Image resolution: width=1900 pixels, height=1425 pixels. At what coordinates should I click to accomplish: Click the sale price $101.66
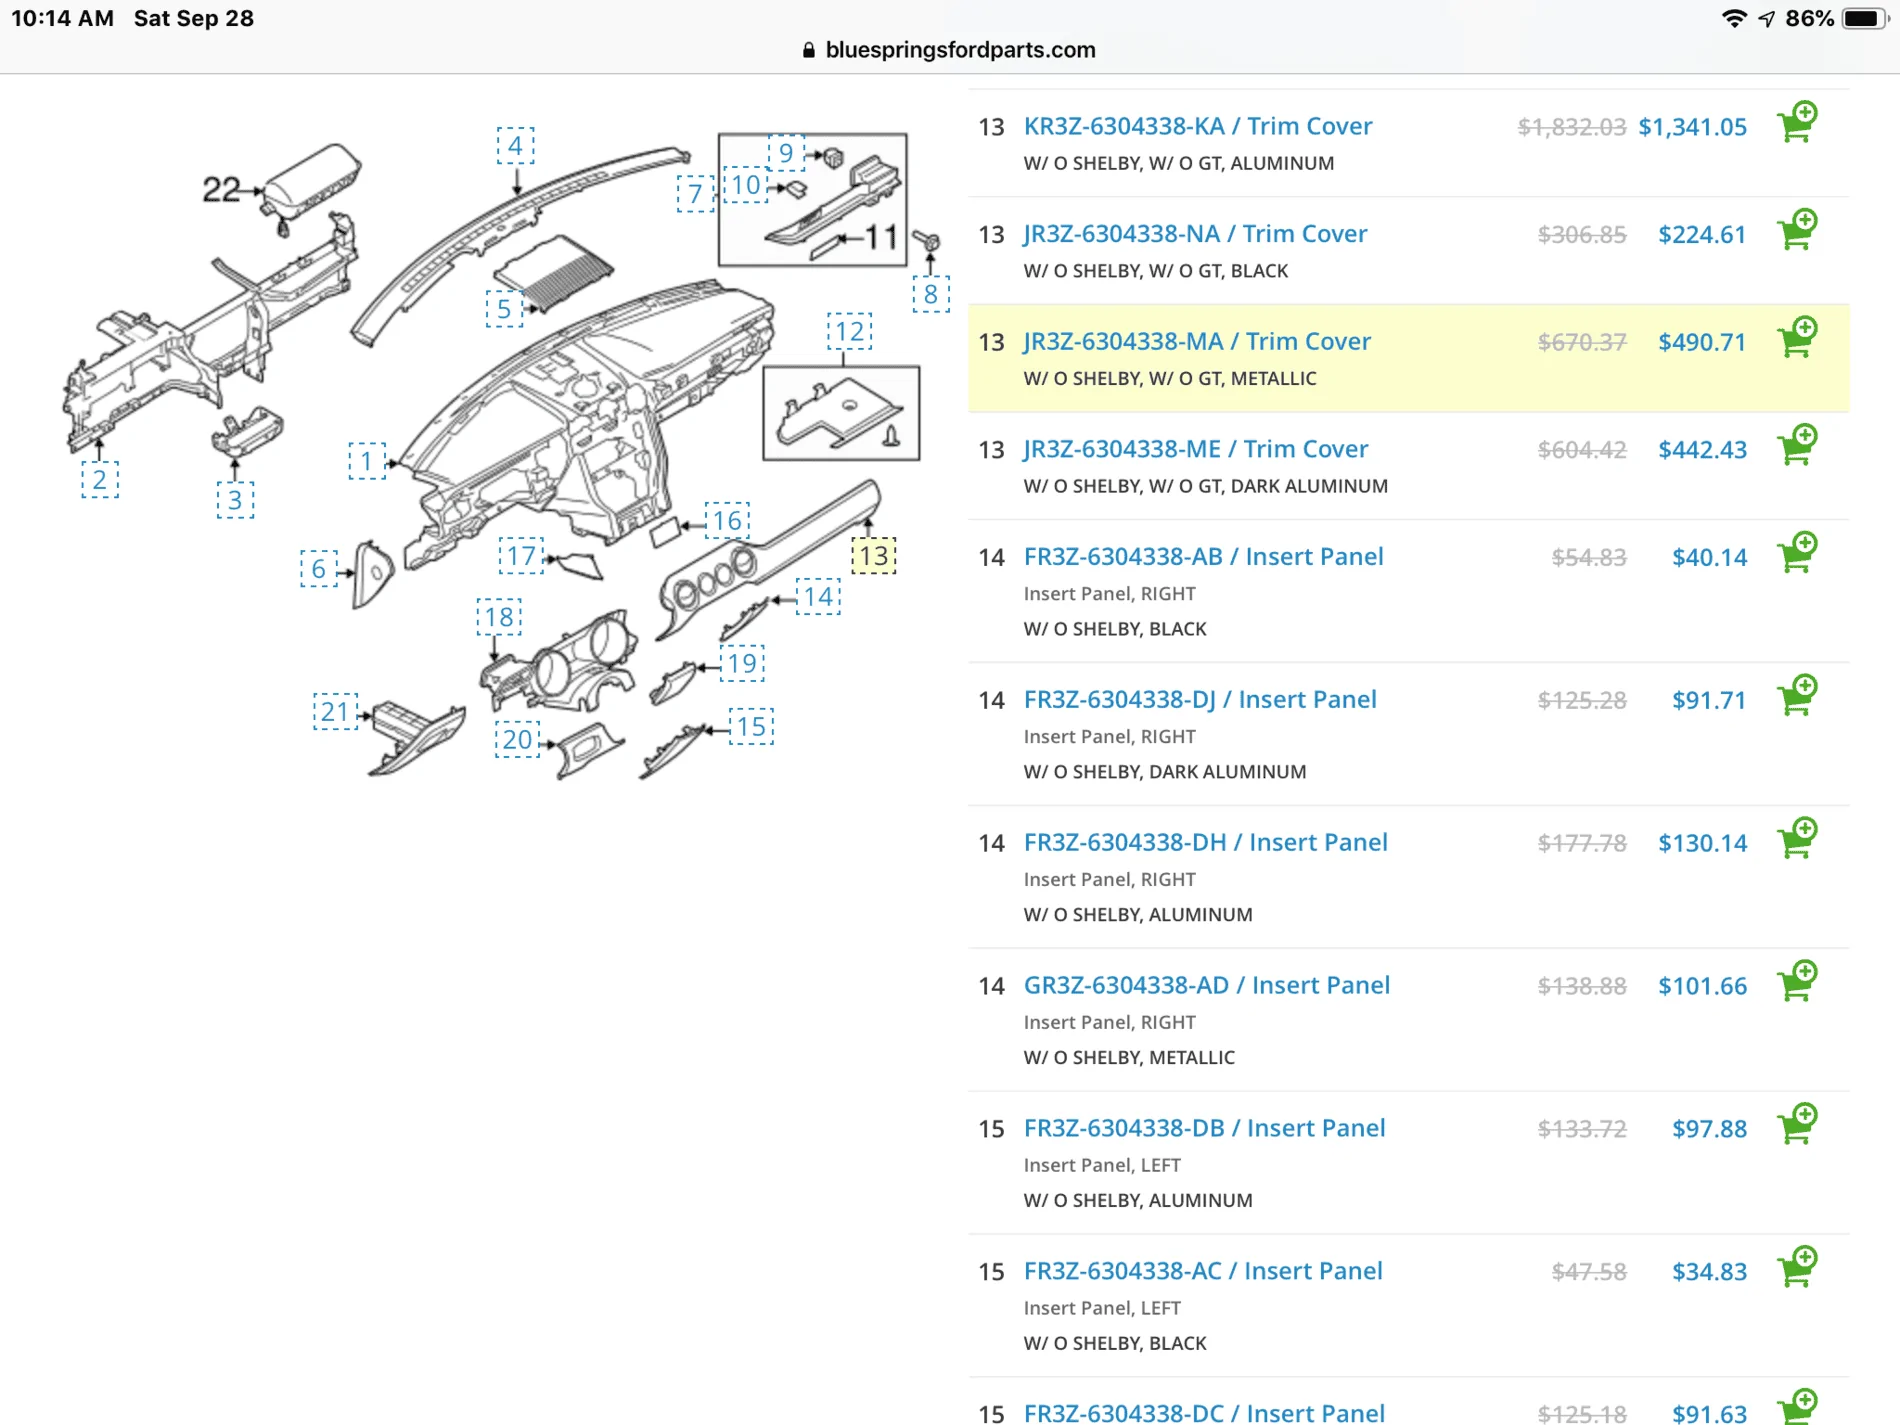(1702, 986)
